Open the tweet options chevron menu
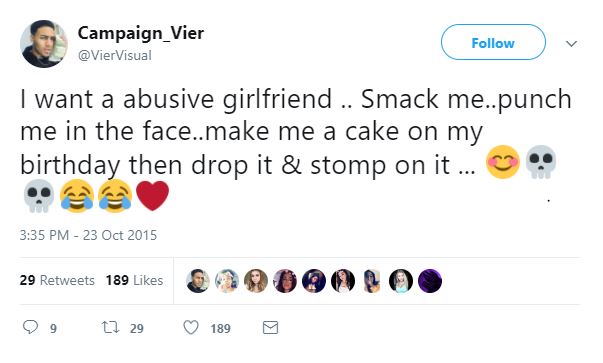Viewport: 603px width, 363px height. pyautogui.click(x=571, y=43)
